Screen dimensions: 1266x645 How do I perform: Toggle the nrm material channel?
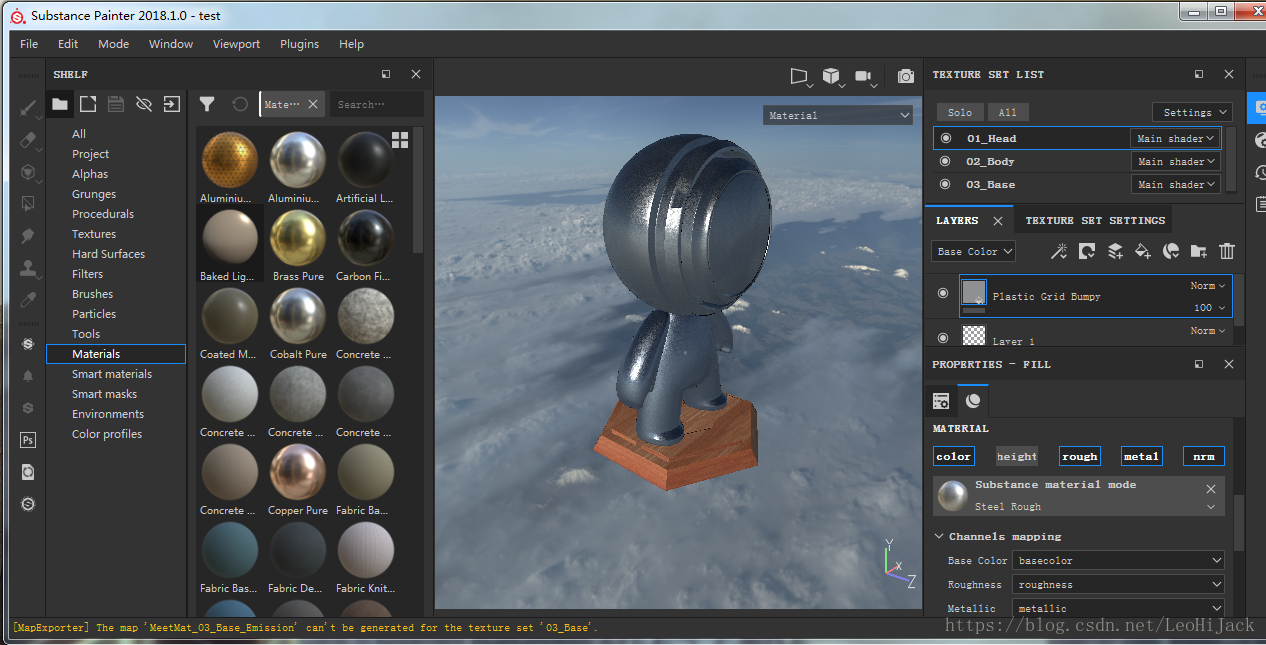(x=1204, y=456)
